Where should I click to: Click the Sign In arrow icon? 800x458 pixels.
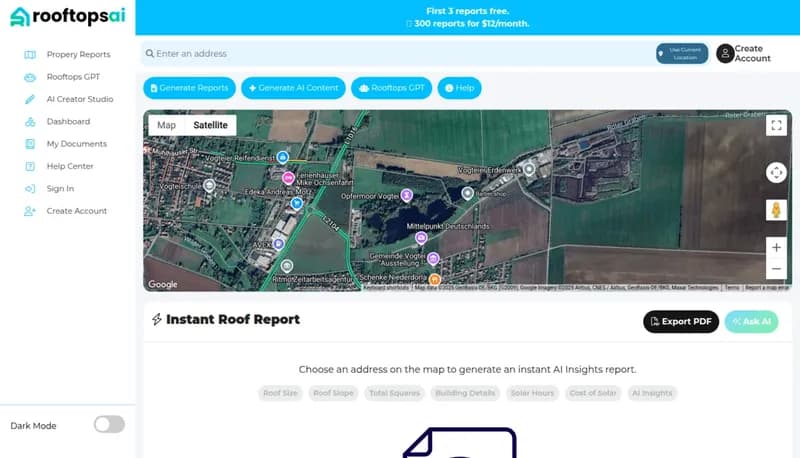pyautogui.click(x=30, y=189)
